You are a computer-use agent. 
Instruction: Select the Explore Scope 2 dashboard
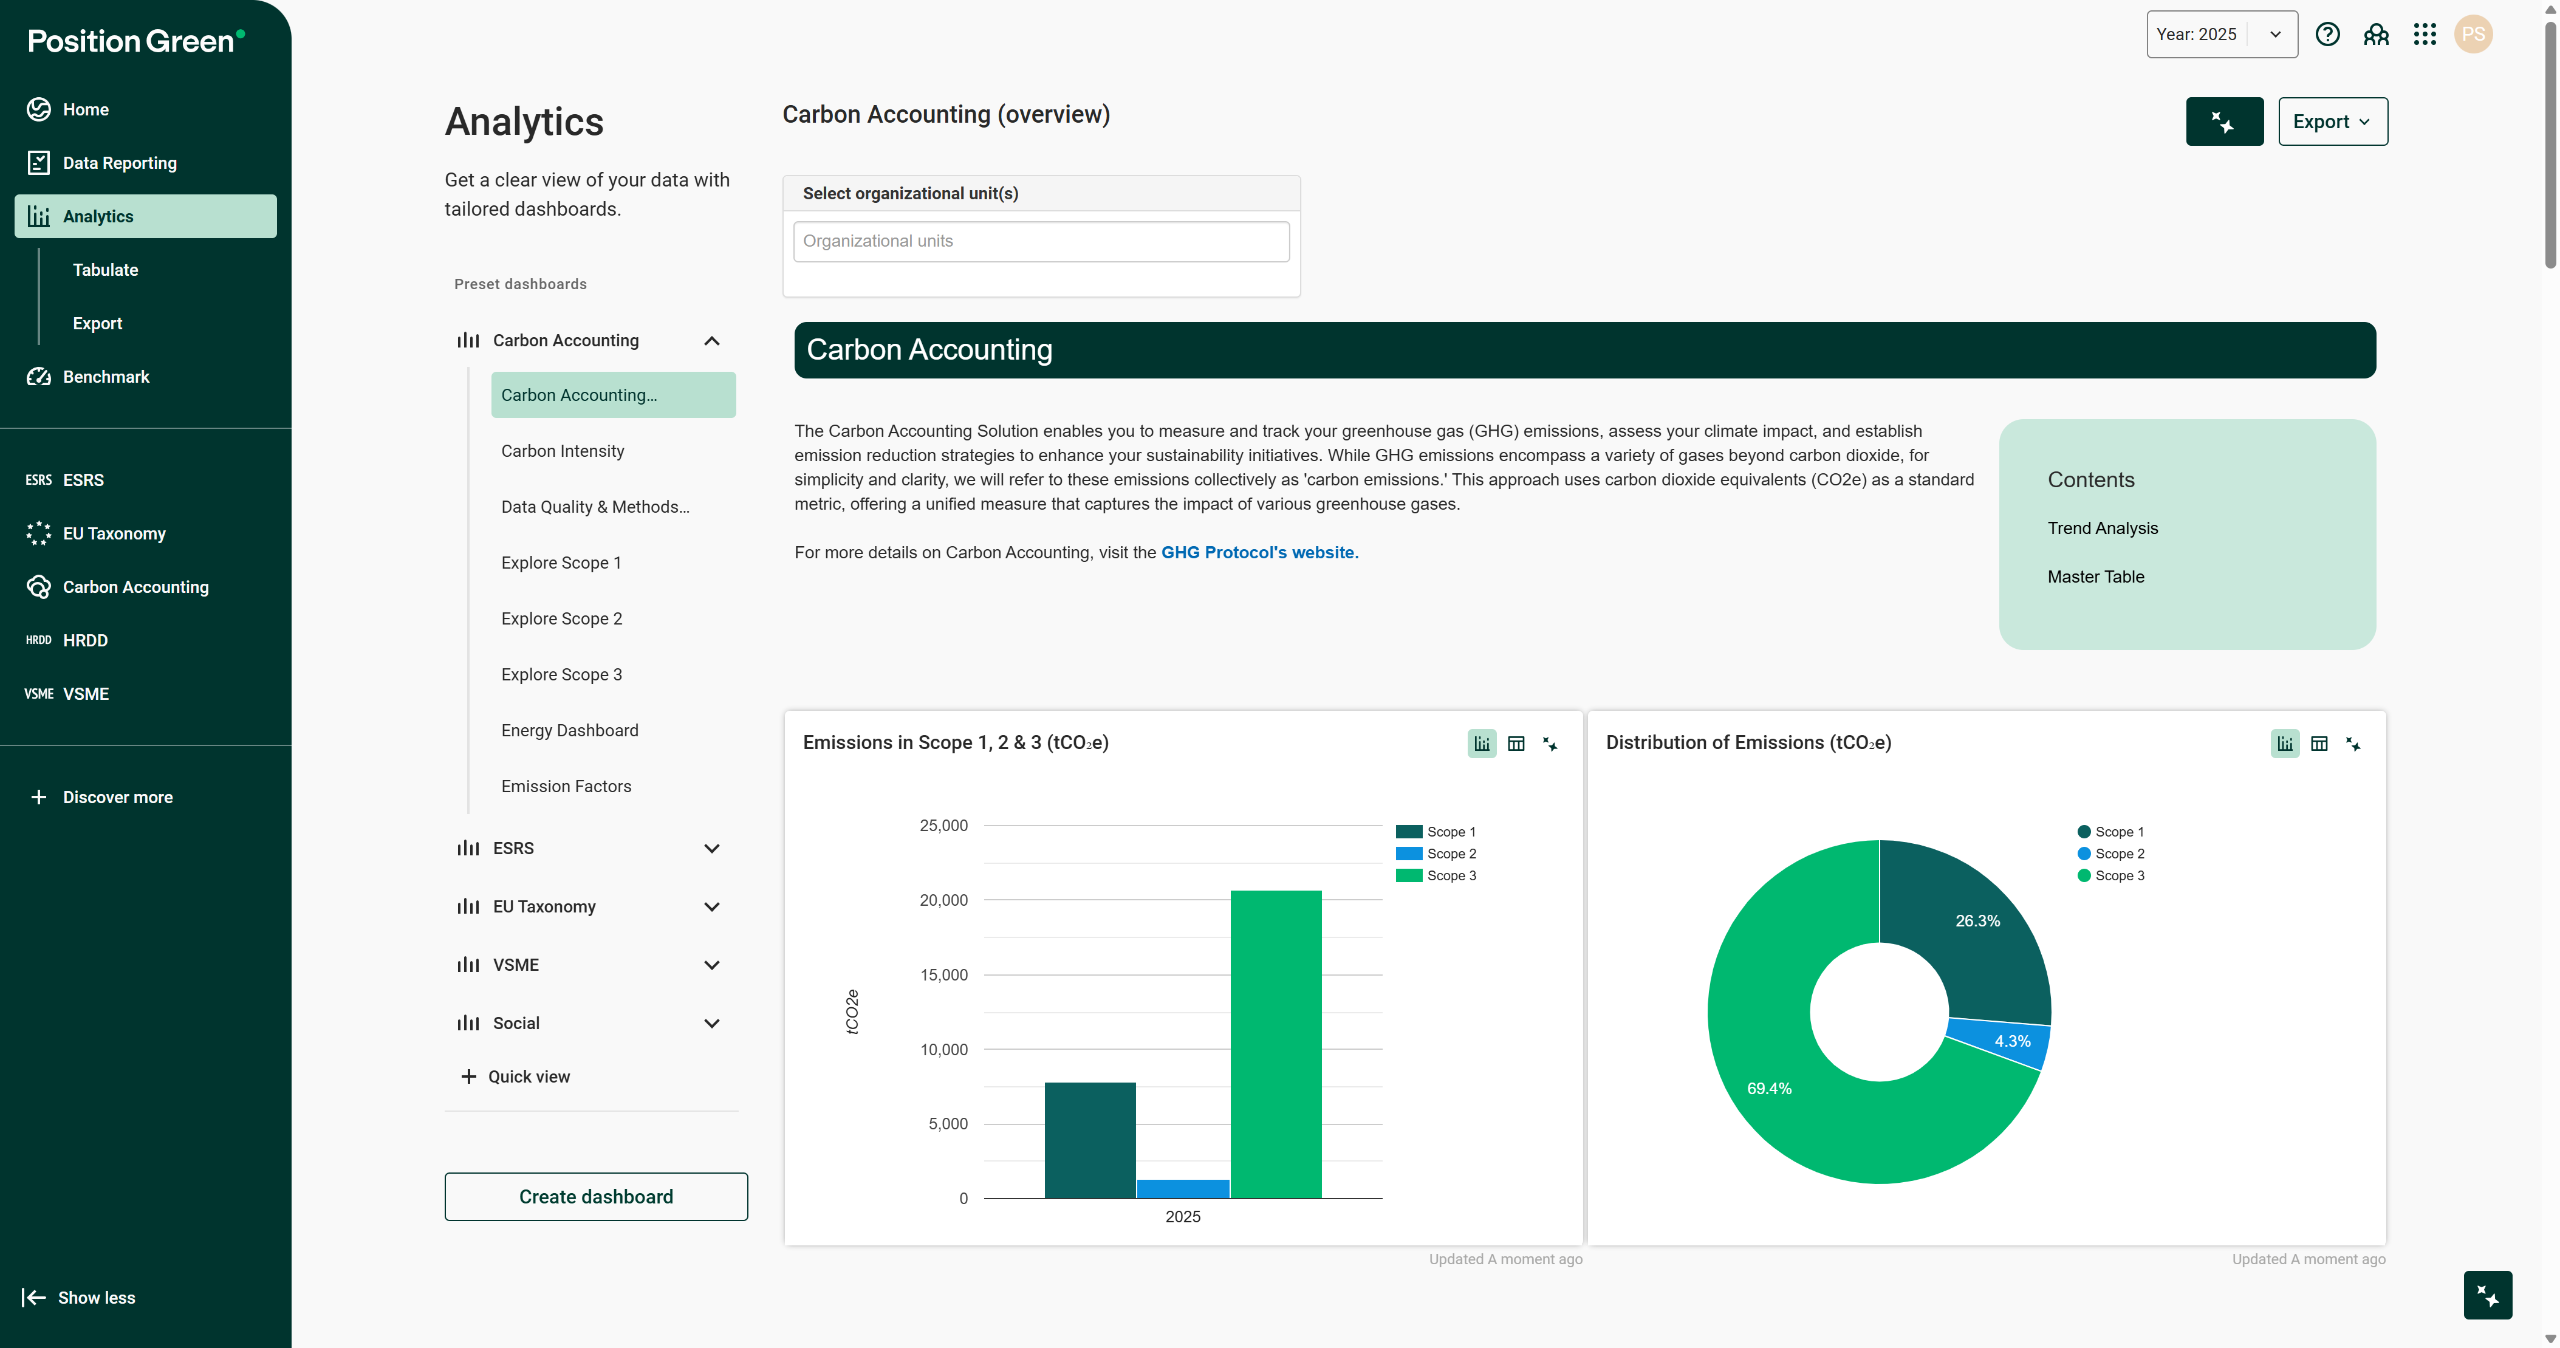(x=561, y=619)
